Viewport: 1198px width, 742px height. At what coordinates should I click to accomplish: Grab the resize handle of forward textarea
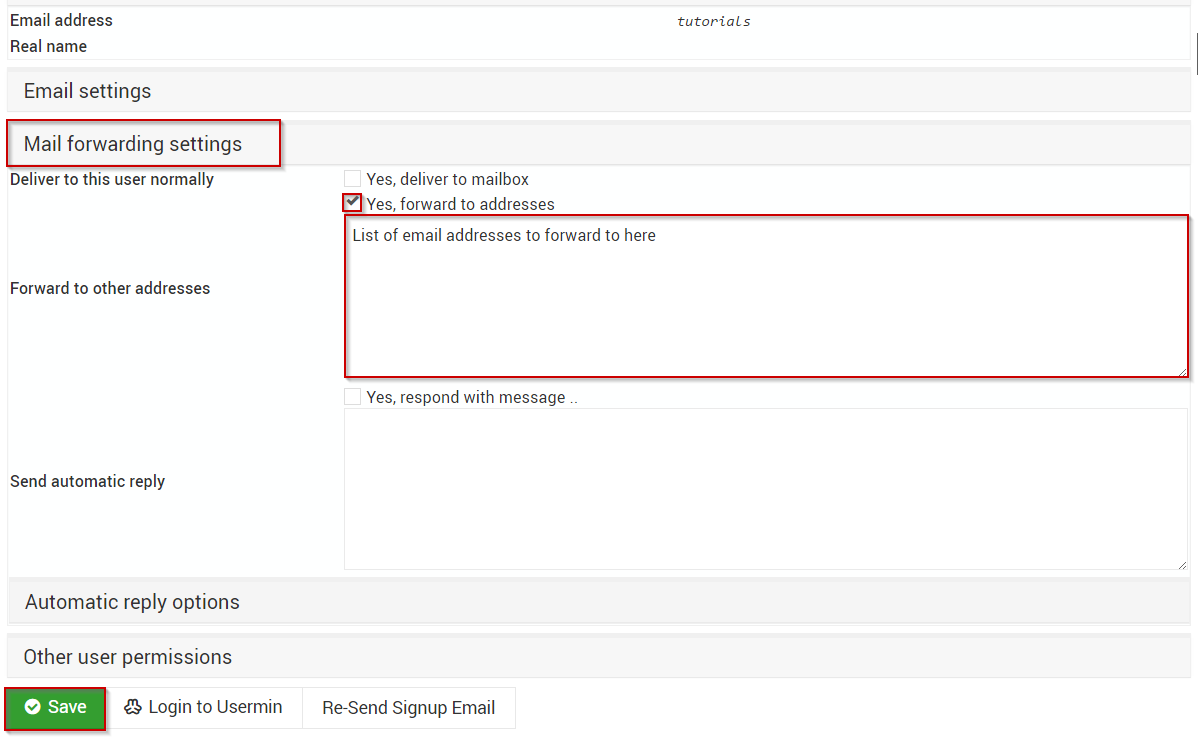(1182, 371)
